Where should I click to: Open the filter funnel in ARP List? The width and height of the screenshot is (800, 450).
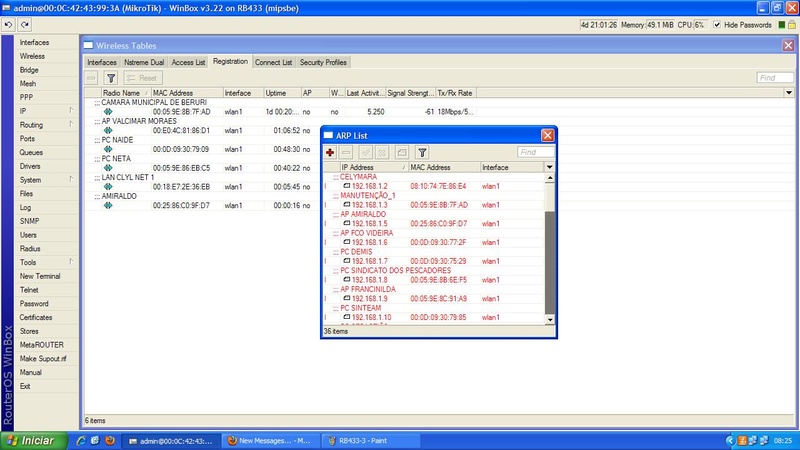422,152
